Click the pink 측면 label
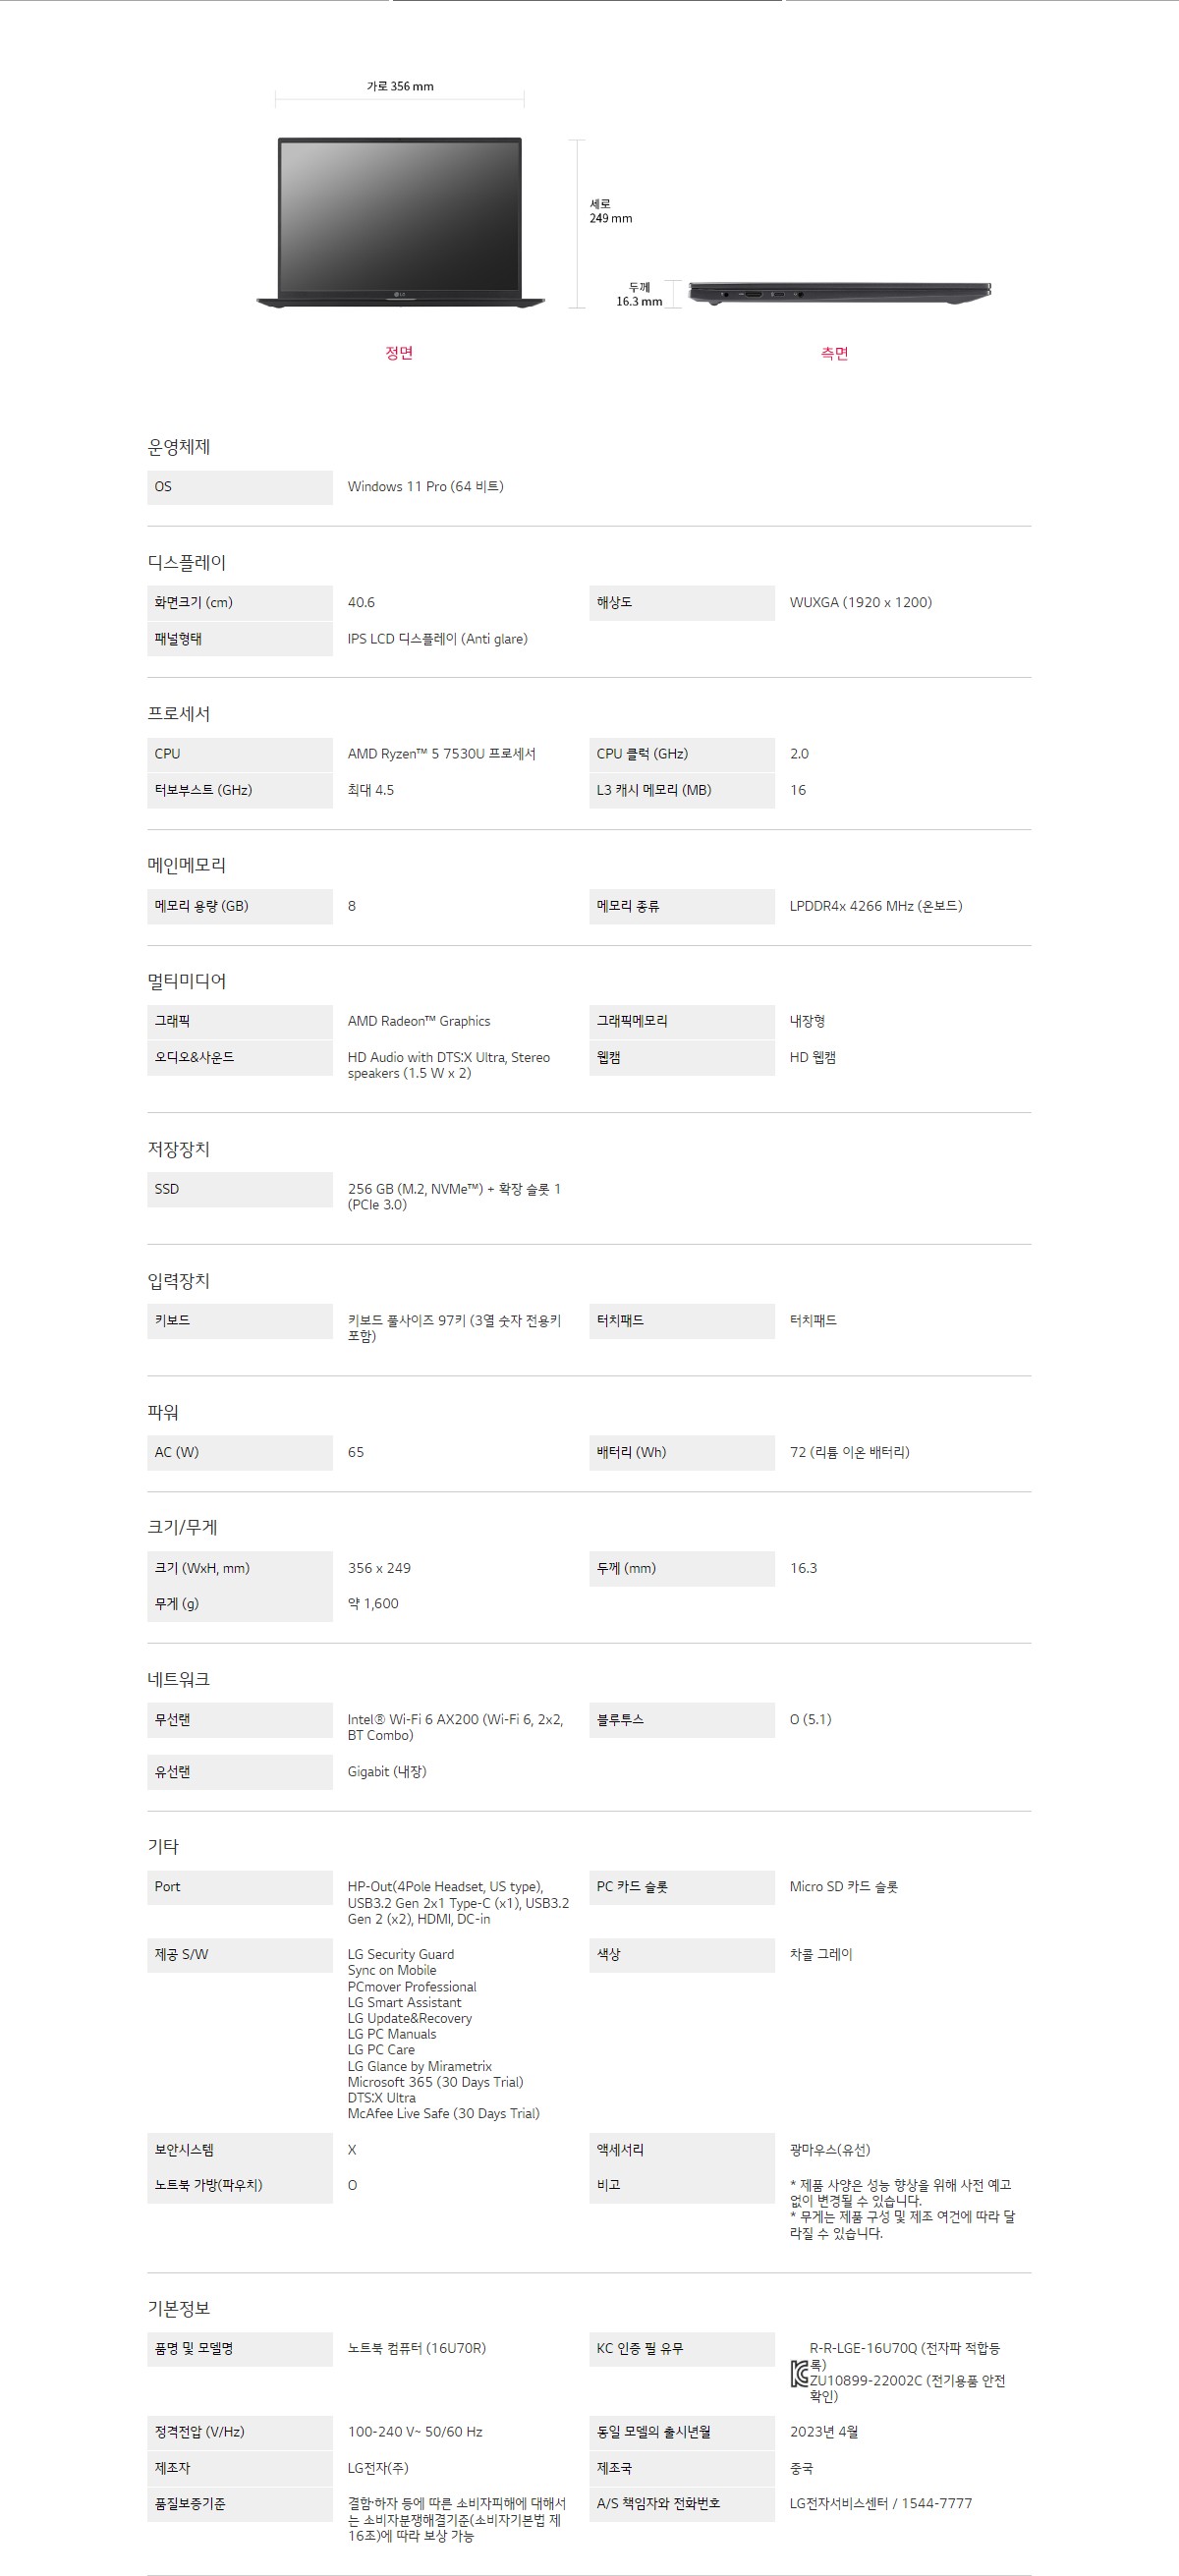 pyautogui.click(x=834, y=353)
